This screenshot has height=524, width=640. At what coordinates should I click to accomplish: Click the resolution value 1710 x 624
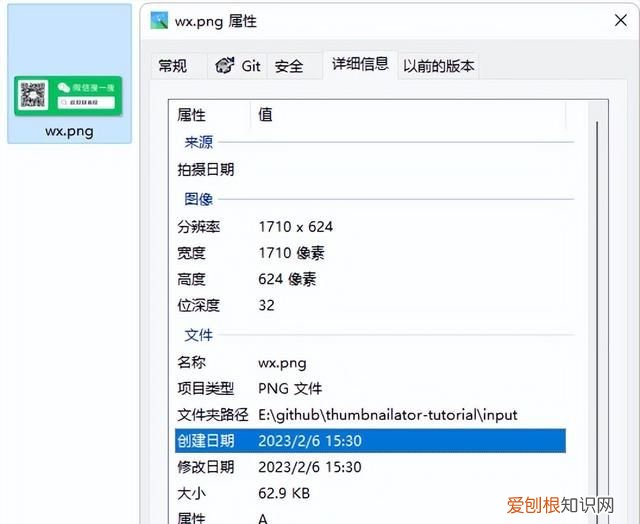pyautogui.click(x=296, y=226)
